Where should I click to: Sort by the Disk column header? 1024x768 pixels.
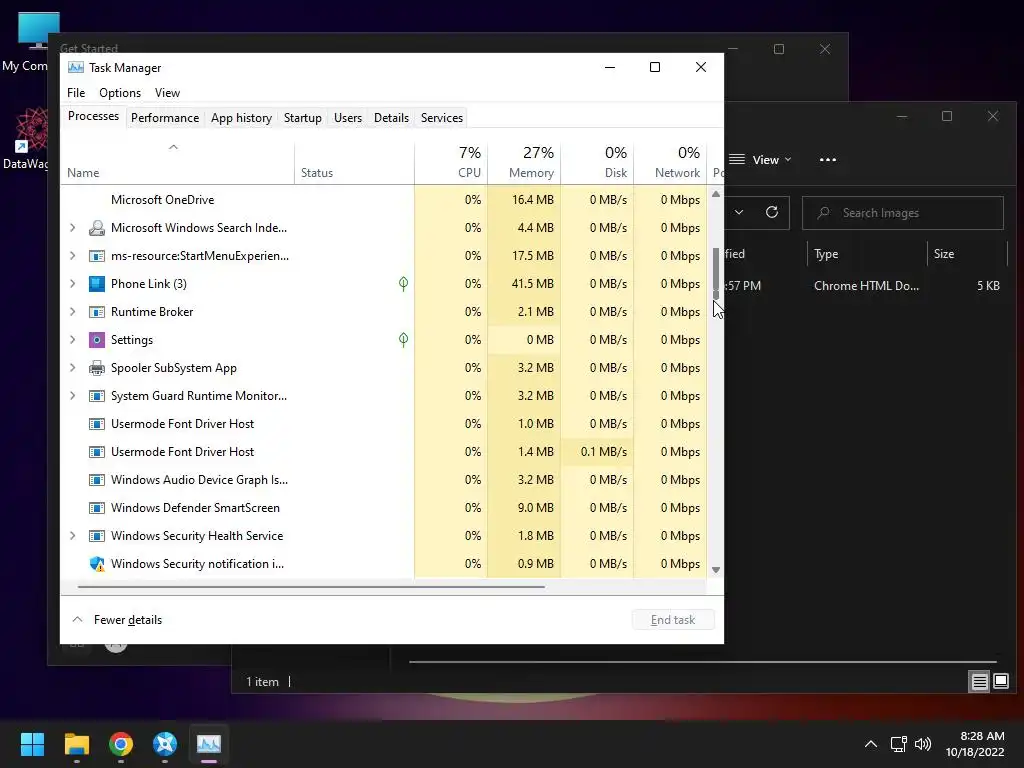coord(598,163)
